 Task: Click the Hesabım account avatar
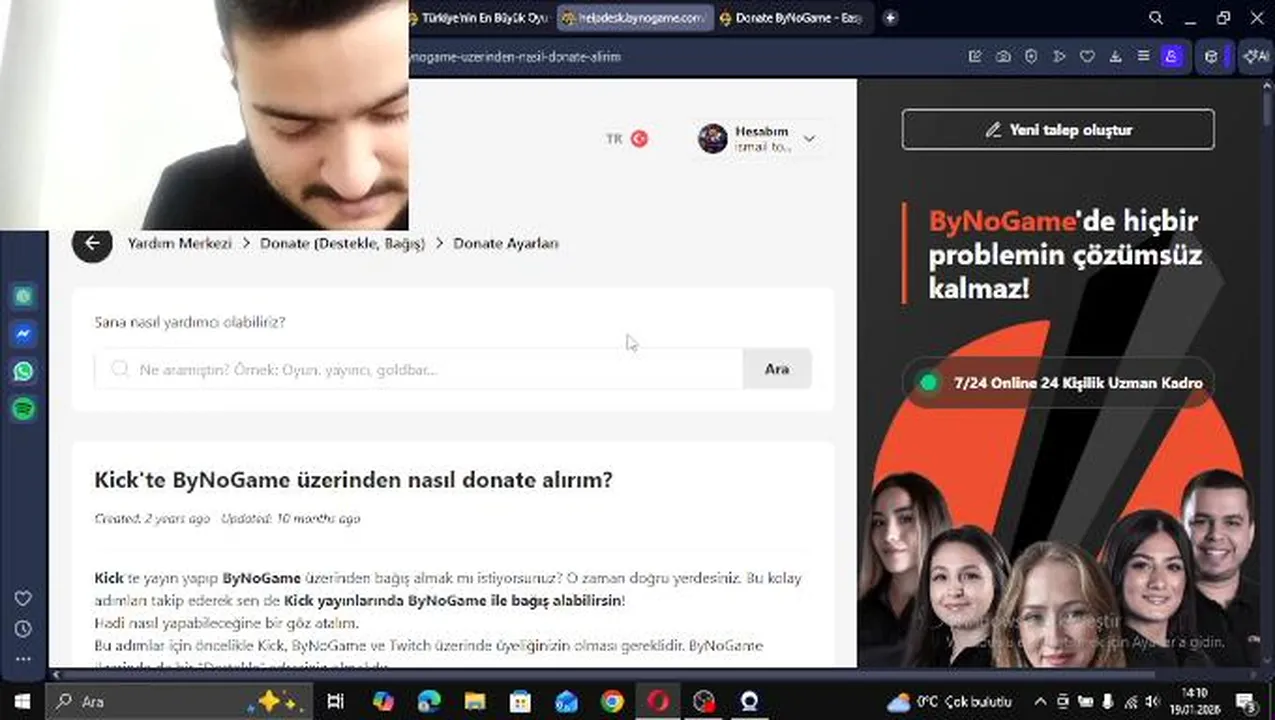point(713,138)
